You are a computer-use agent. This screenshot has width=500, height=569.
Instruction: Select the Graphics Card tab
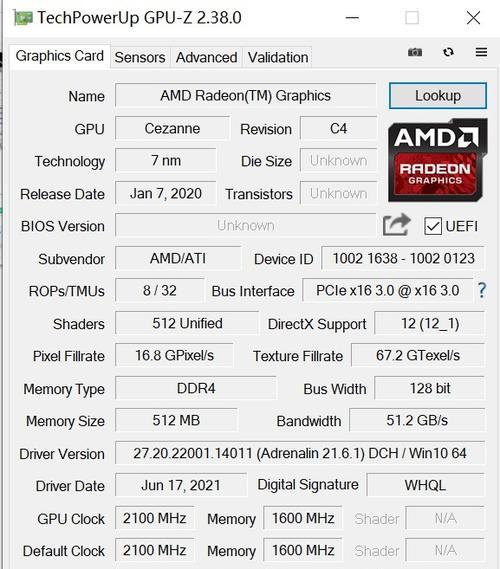[x=60, y=56]
